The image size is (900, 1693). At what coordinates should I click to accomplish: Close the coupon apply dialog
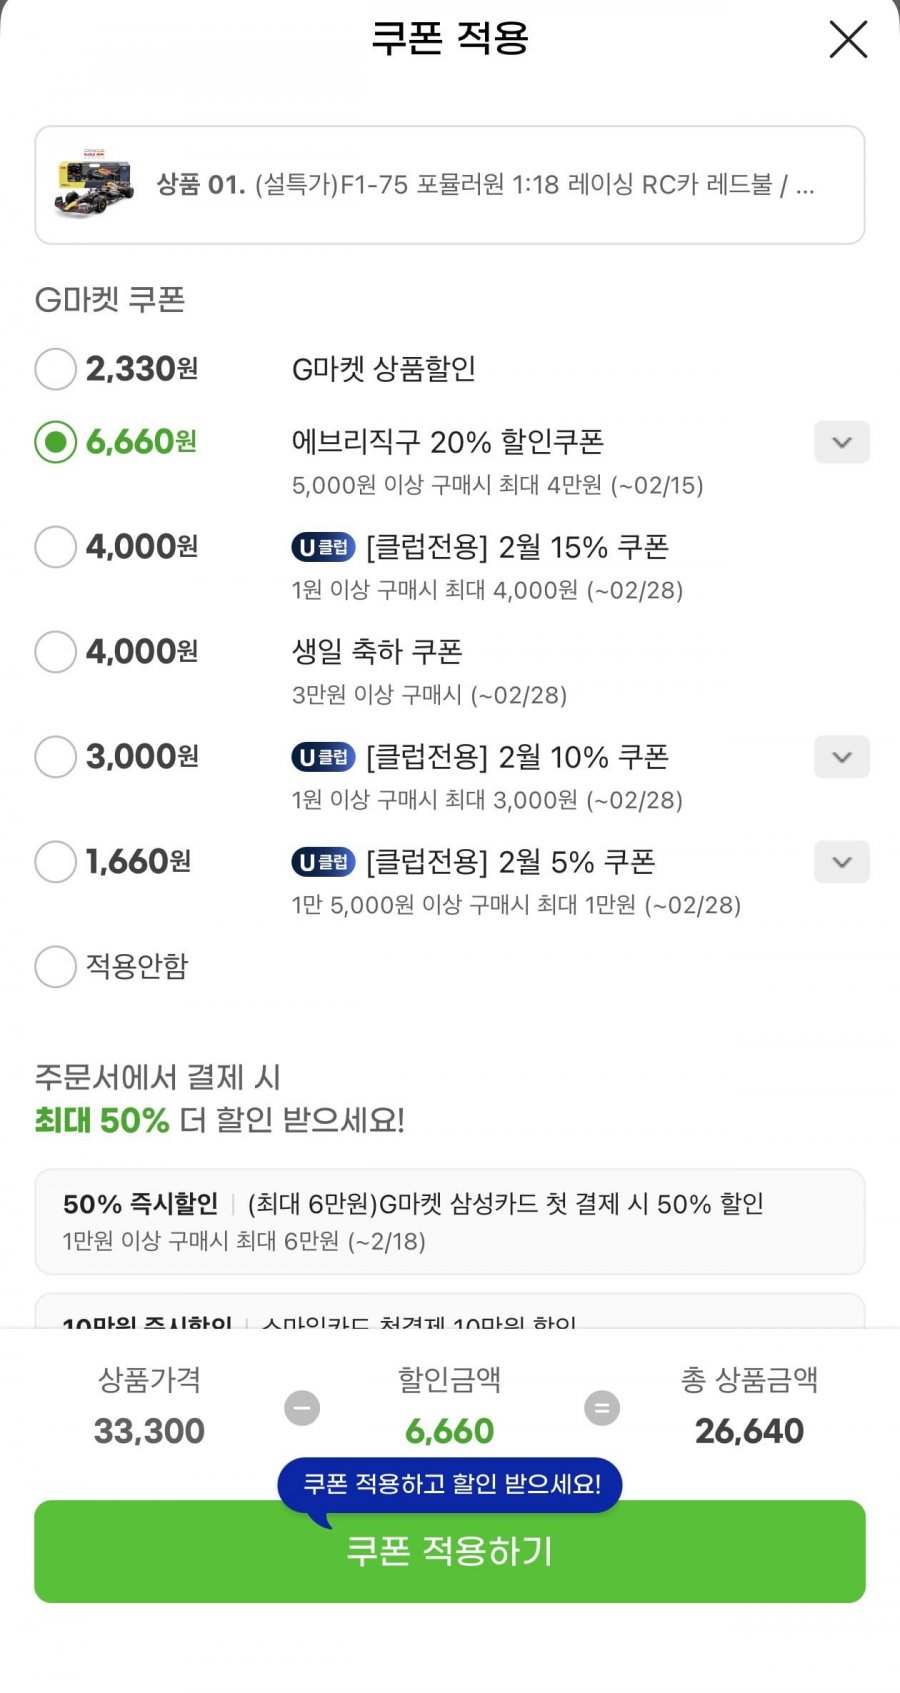[x=847, y=40]
